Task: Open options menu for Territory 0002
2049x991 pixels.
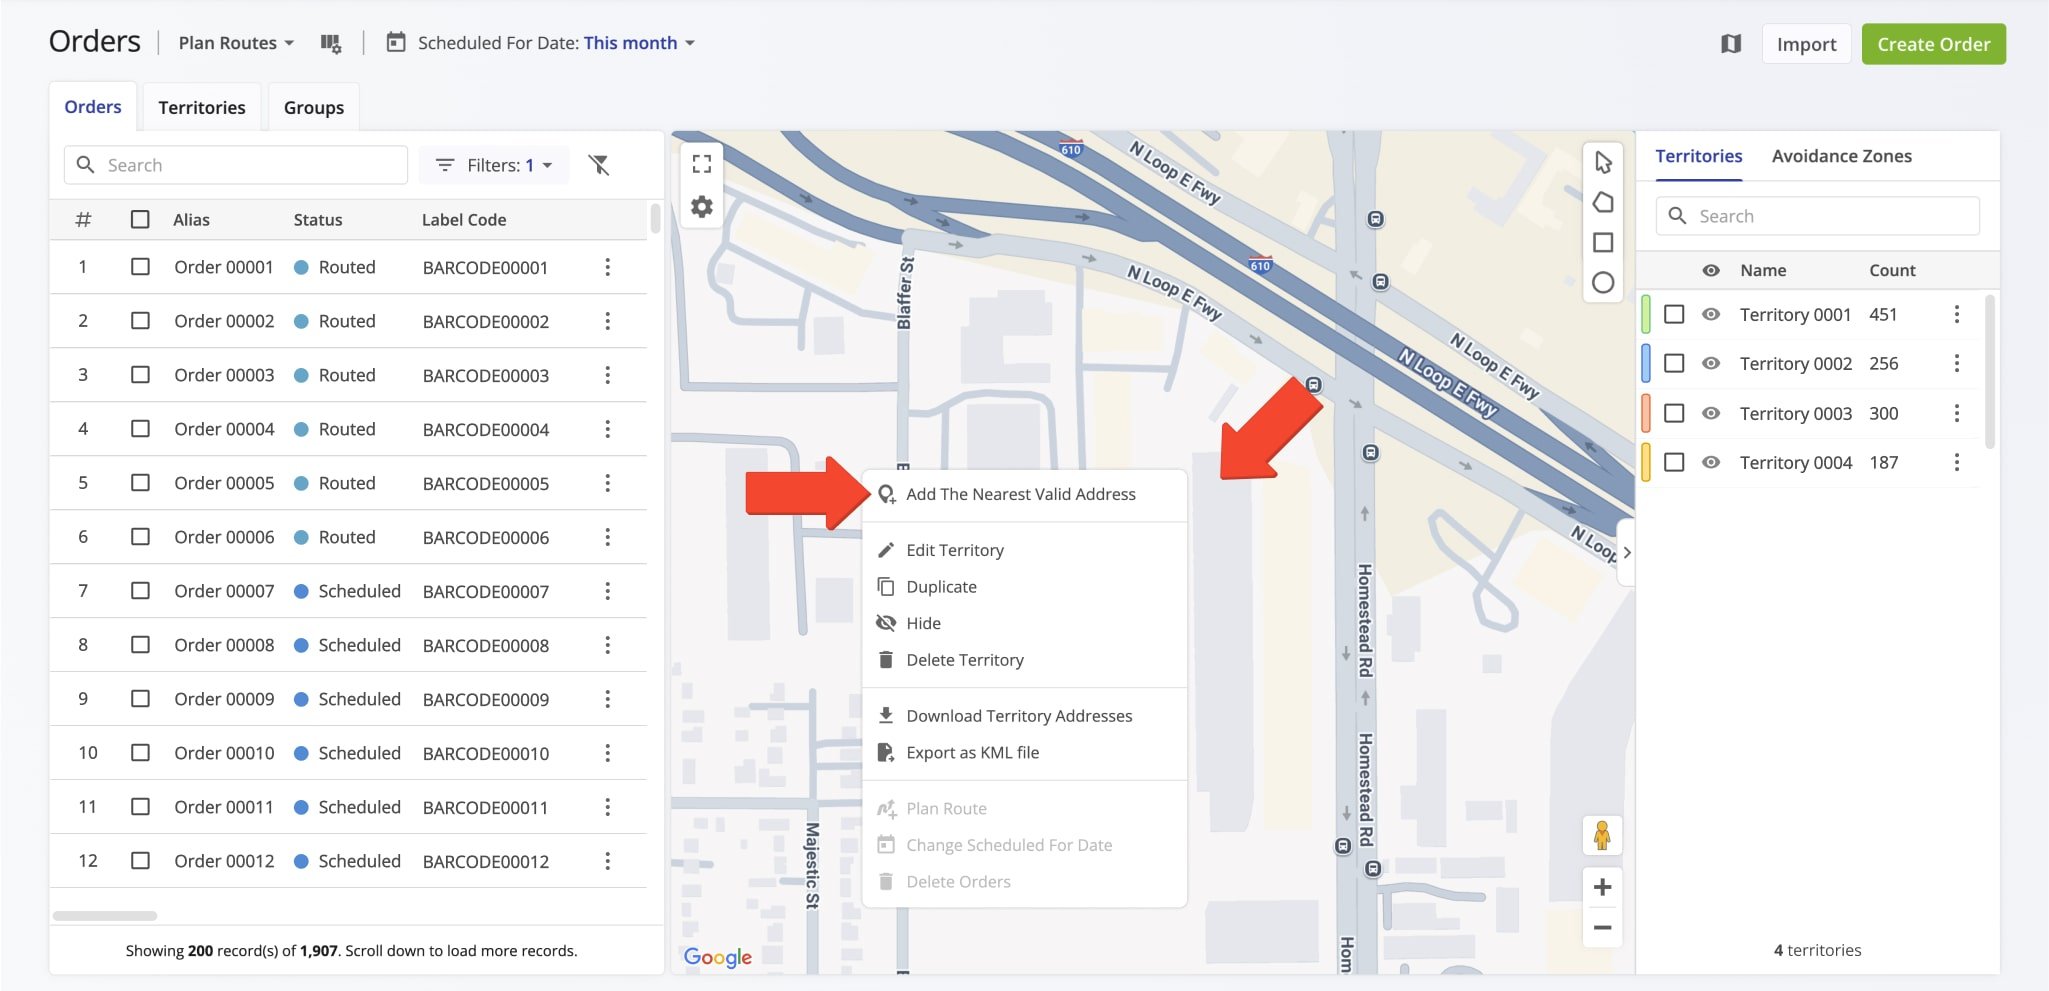Action: click(1957, 363)
